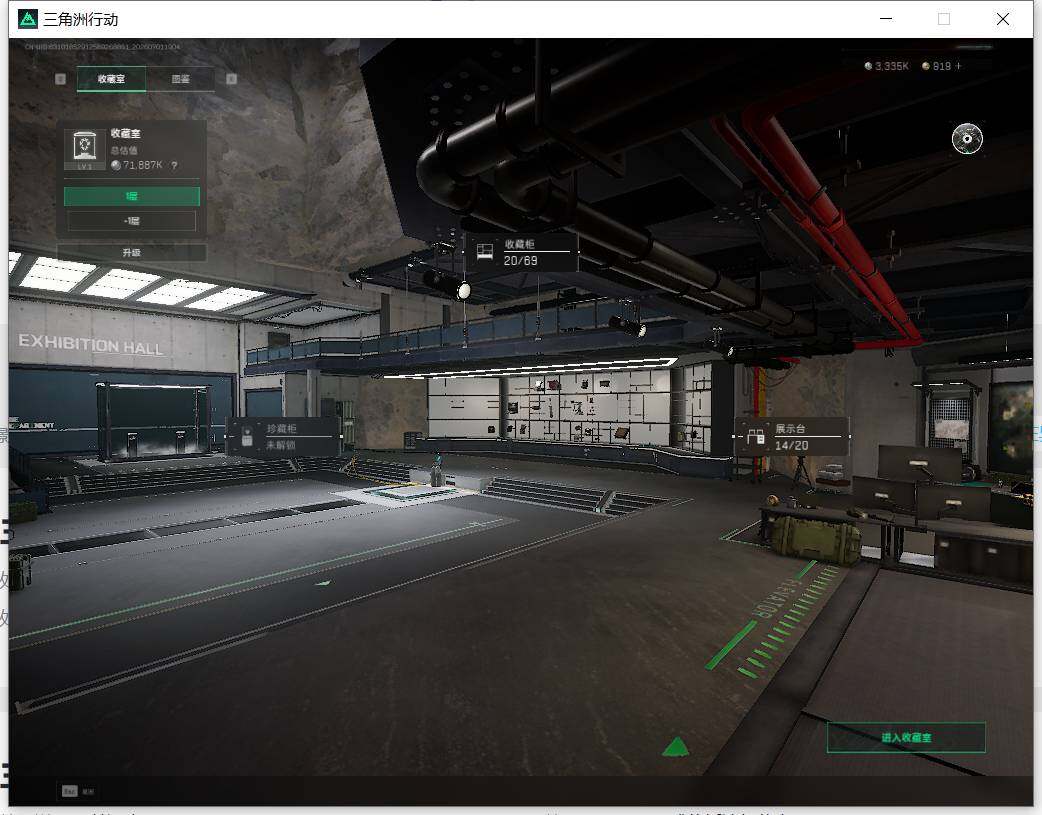This screenshot has height=815, width=1042.
Task: Switch to the 图鉴 tab
Action: click(x=181, y=79)
